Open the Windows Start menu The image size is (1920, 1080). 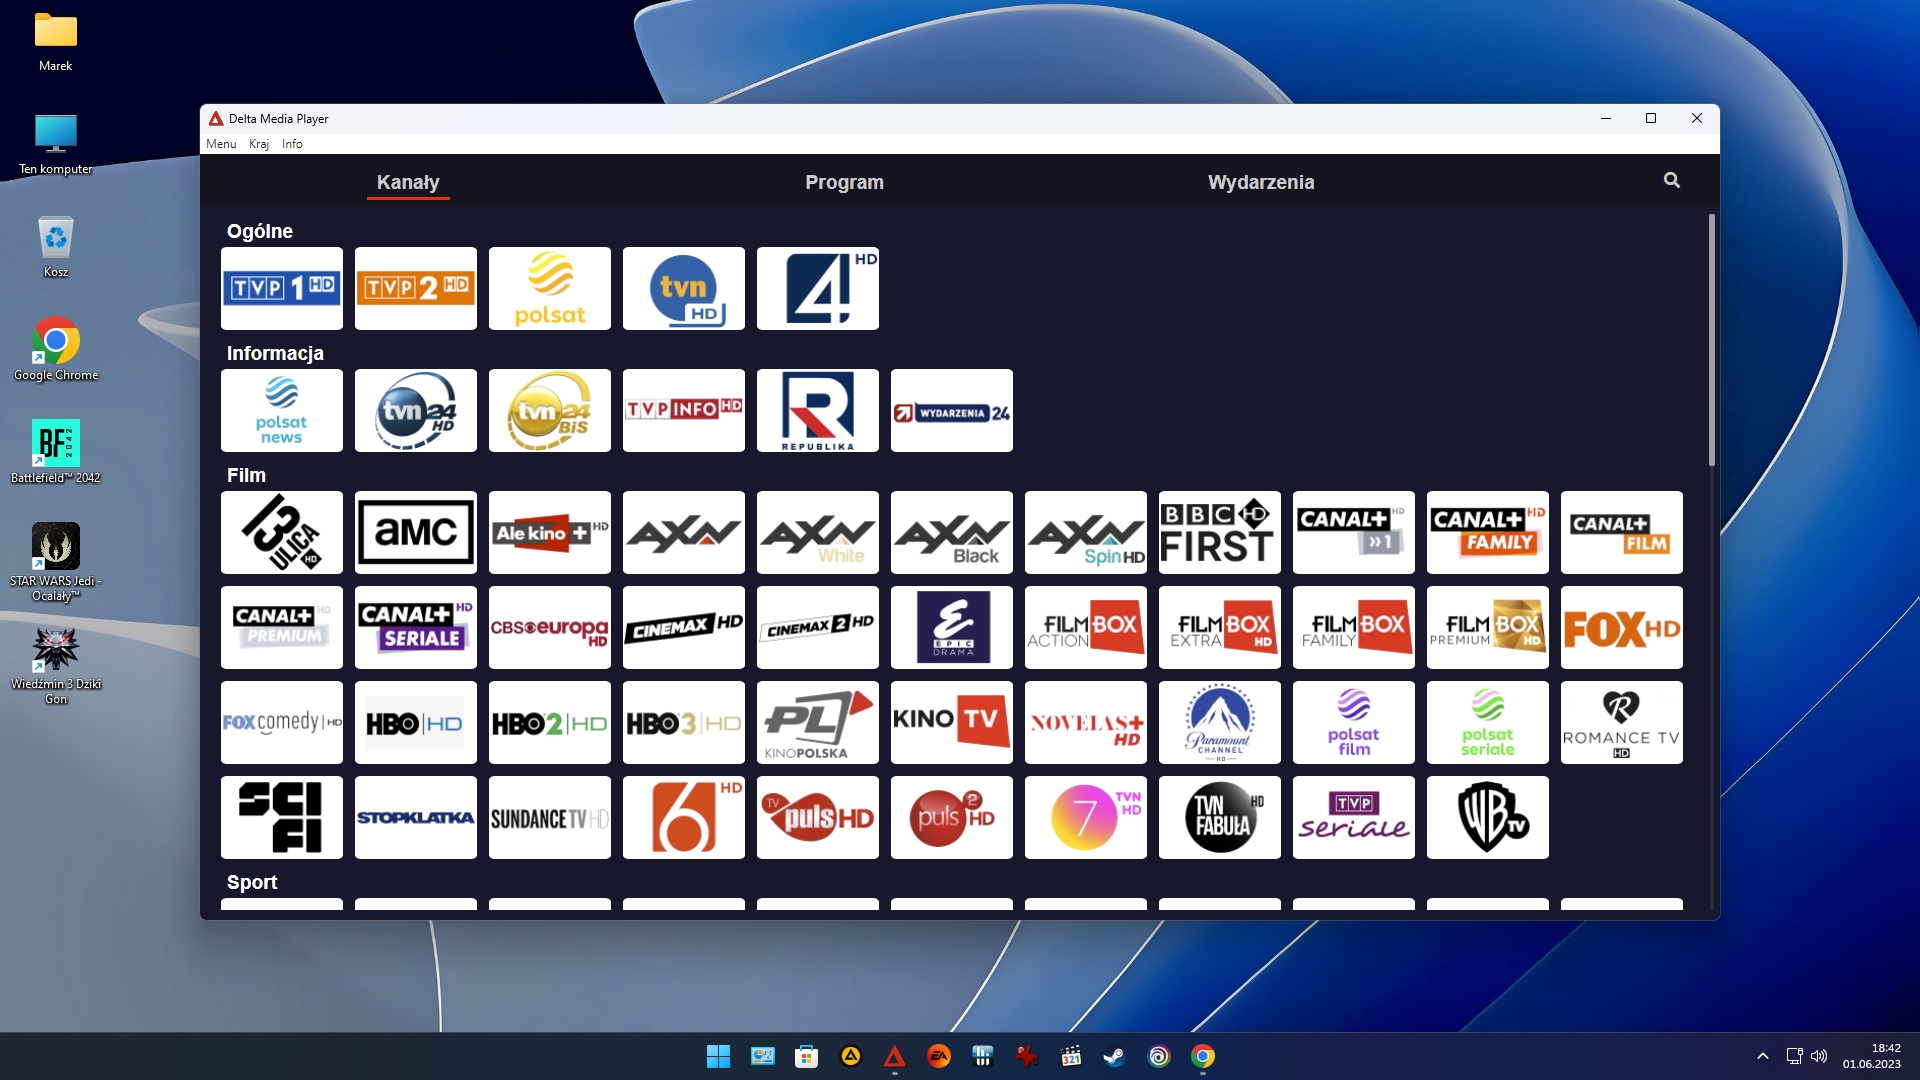click(x=718, y=1056)
